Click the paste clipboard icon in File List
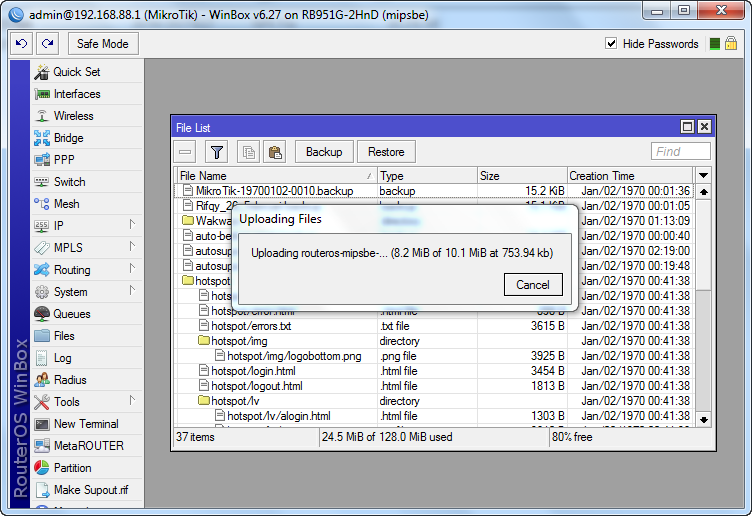 (x=275, y=152)
